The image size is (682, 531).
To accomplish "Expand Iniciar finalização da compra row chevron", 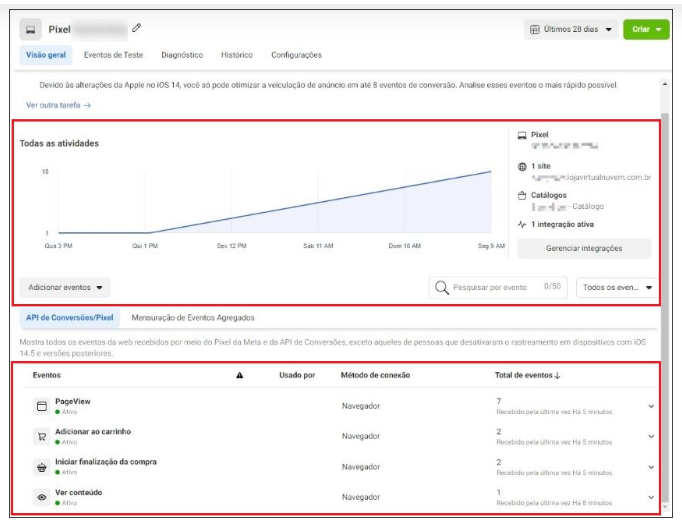I will (651, 467).
